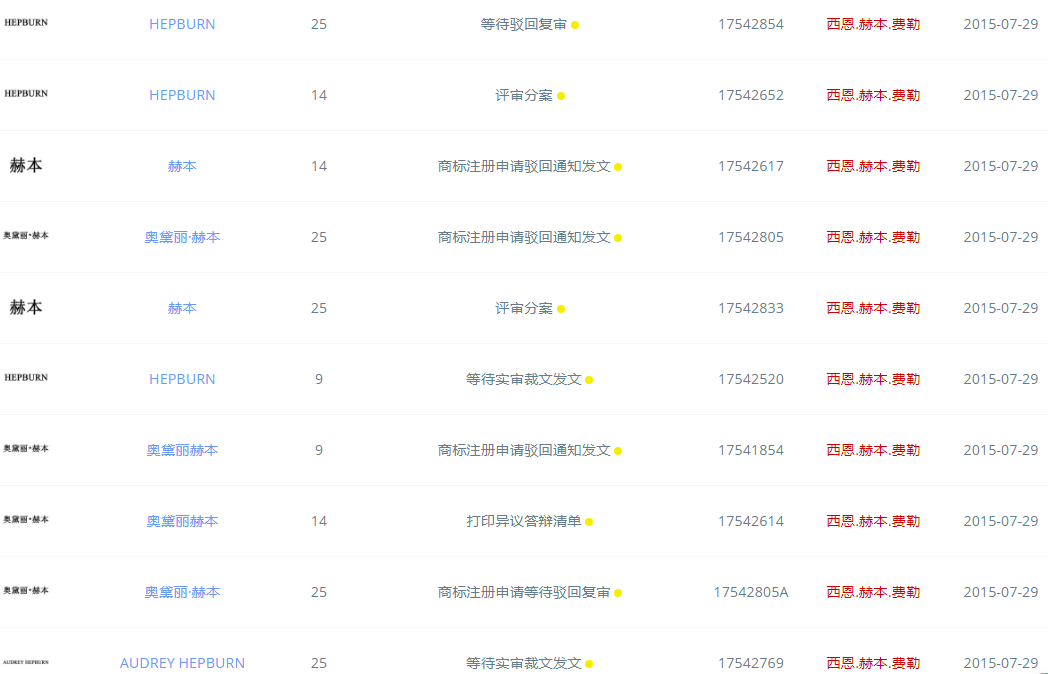View the HEPBURN logo thumbnail for 17542652
The width and height of the screenshot is (1048, 674).
point(26,93)
